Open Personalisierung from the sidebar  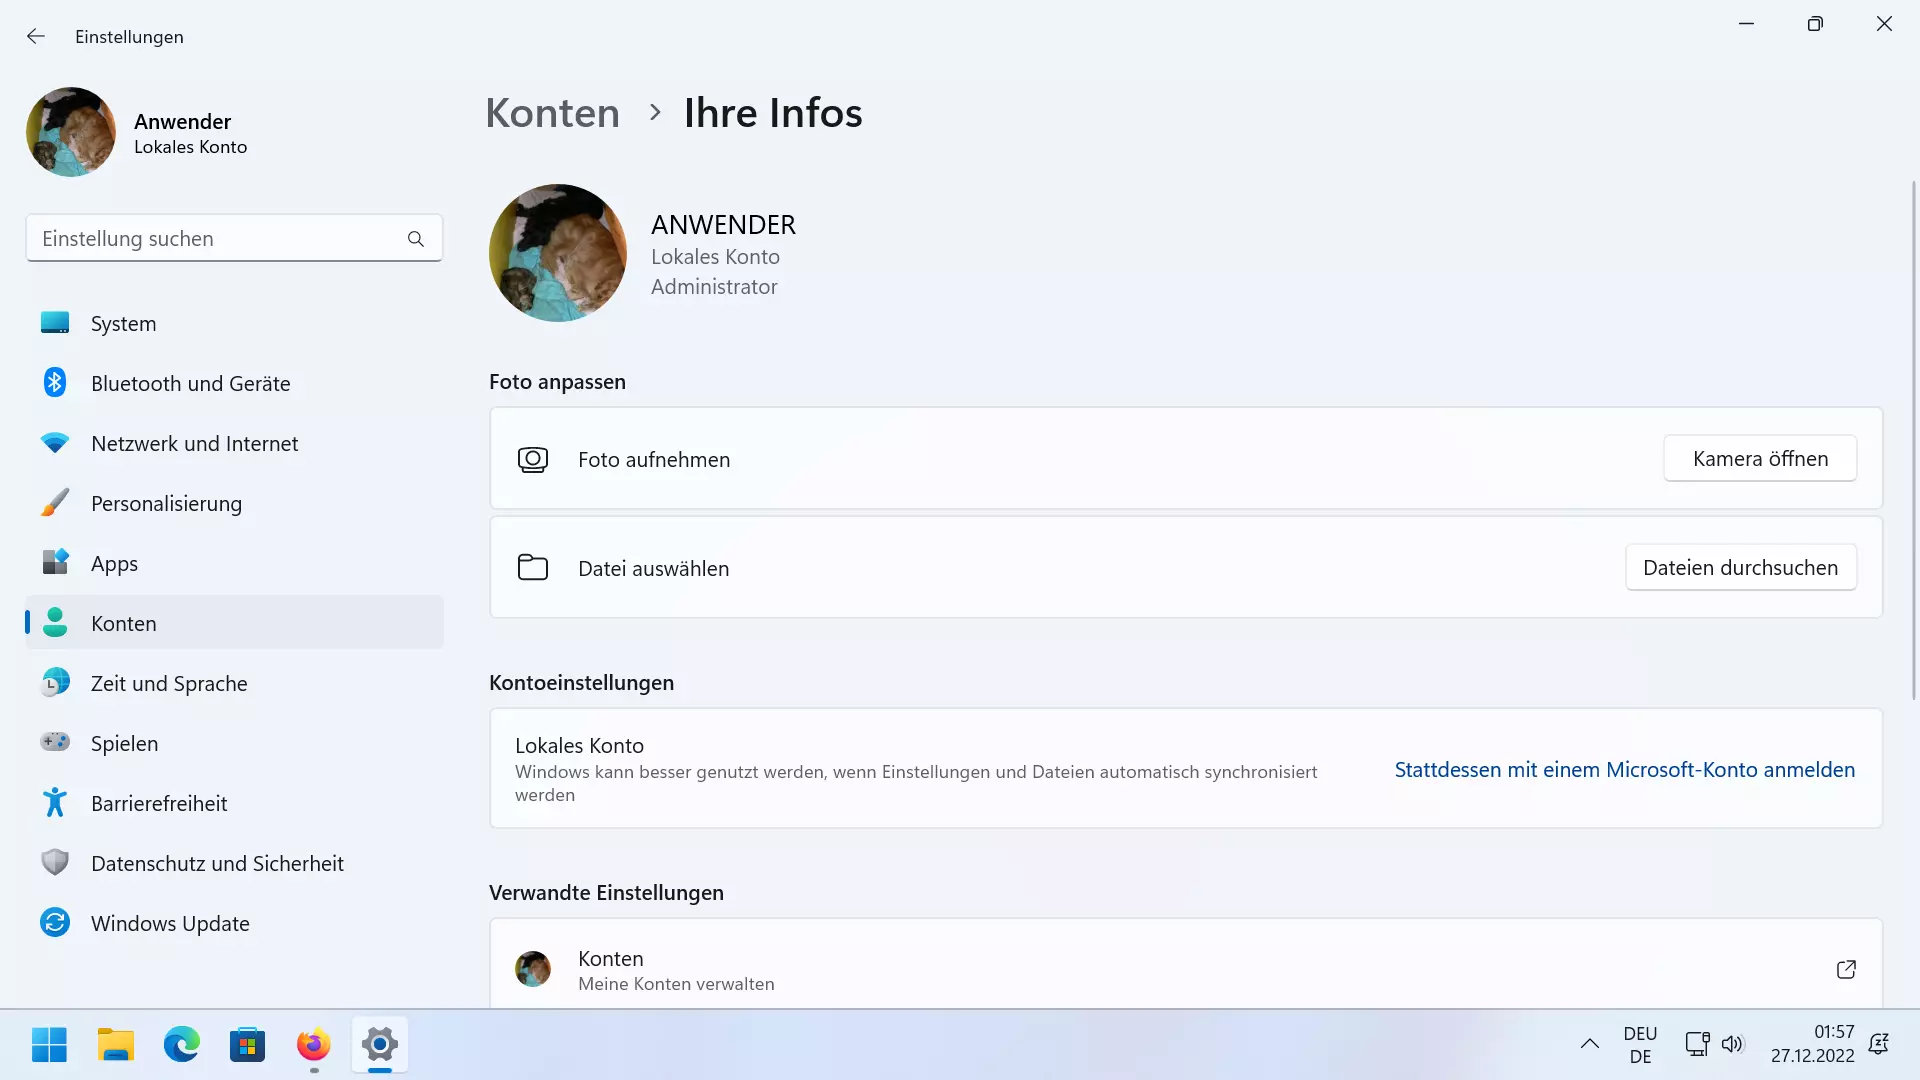(234, 503)
